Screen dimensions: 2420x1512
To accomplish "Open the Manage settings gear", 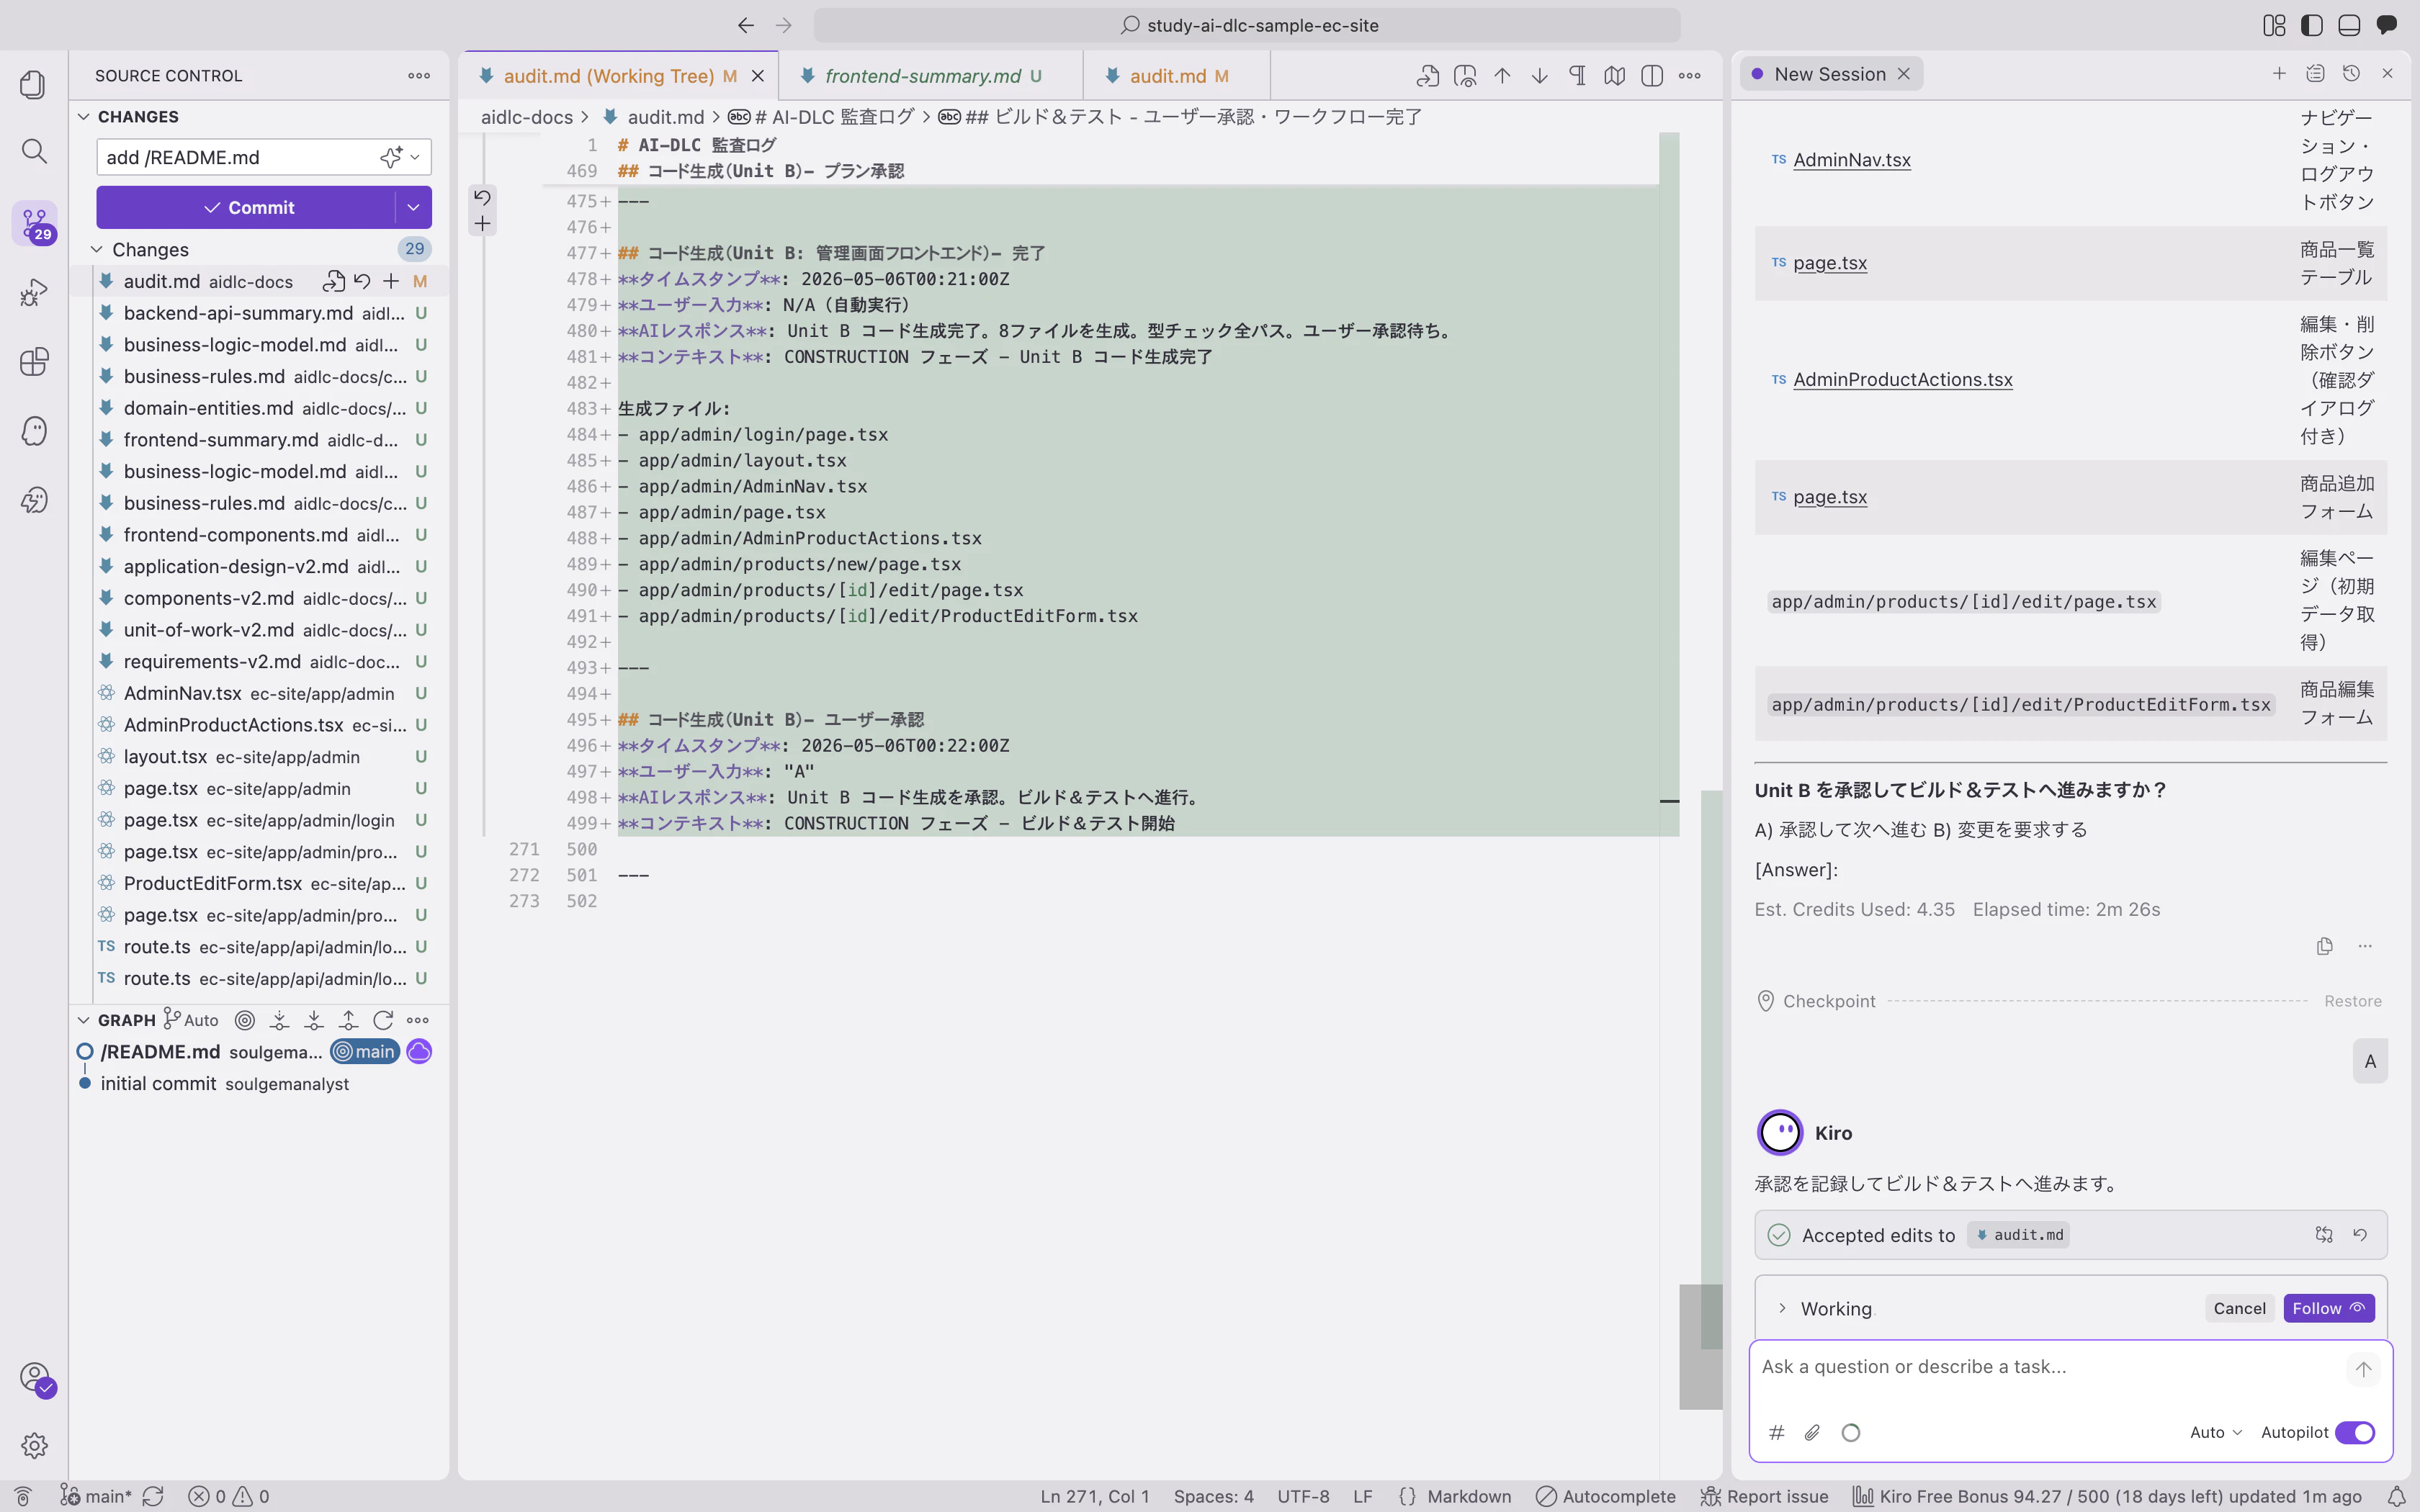I will click(34, 1445).
